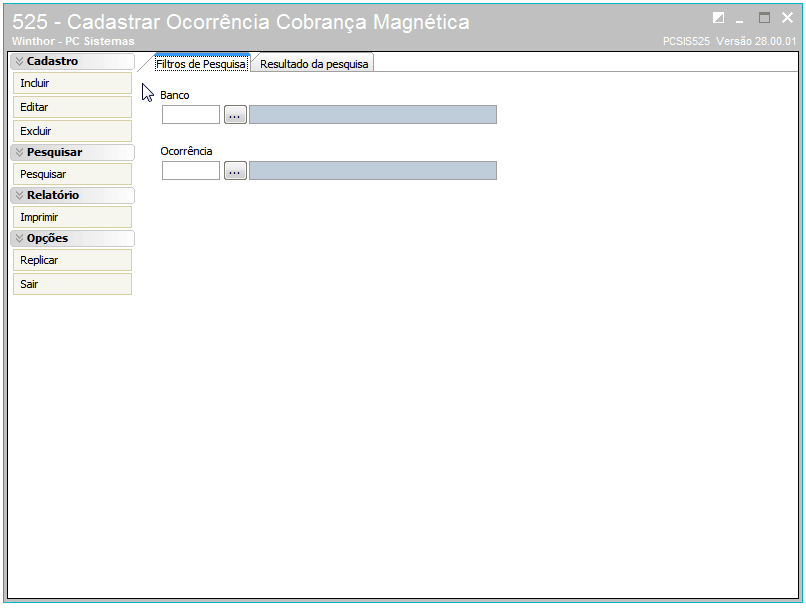Open Ocorrência lookup ellipsis button
This screenshot has width=806, height=608.
click(235, 171)
